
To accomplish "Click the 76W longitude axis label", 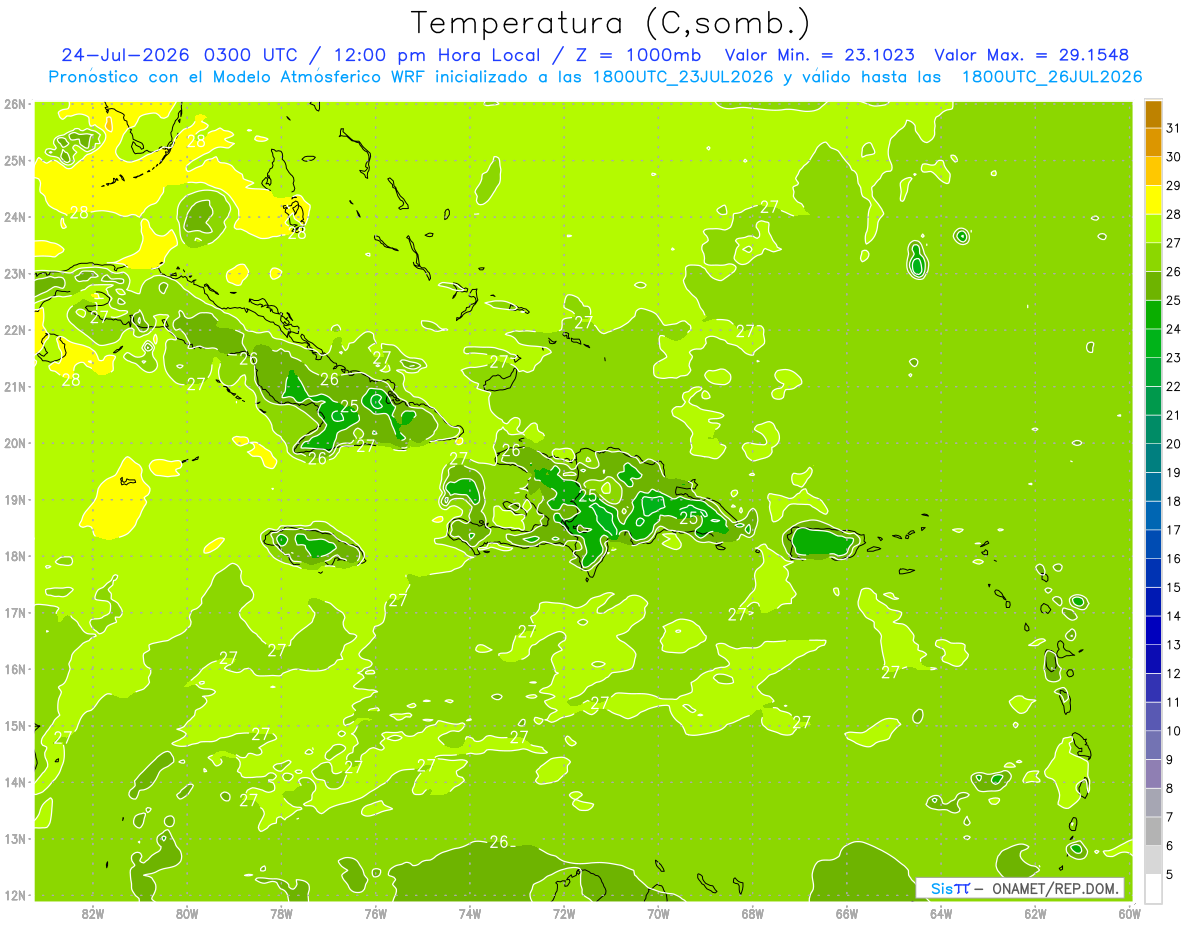I will [375, 912].
